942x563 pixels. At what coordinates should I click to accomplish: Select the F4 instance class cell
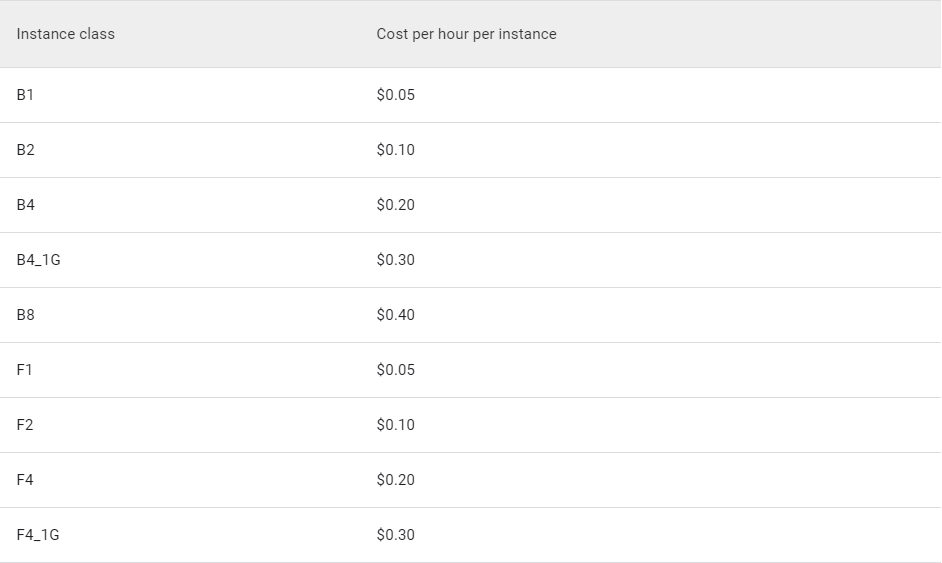[24, 480]
